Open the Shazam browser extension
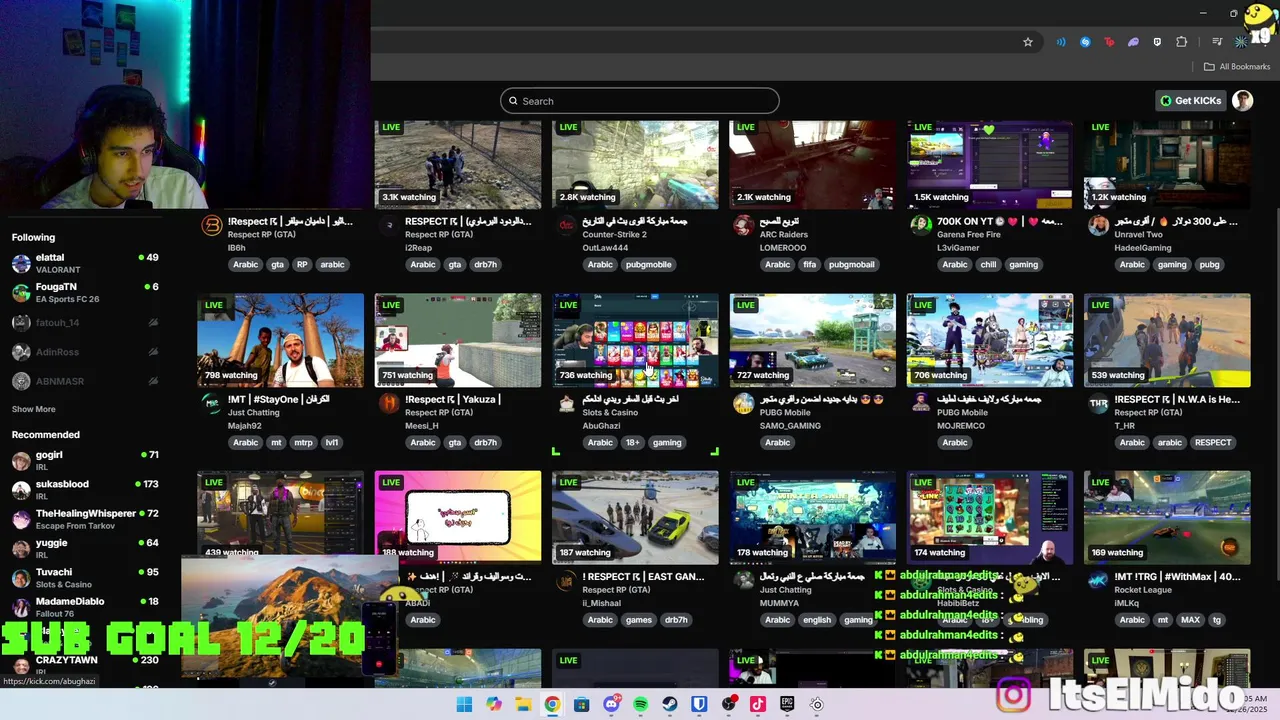1280x720 pixels. pyautogui.click(x=1085, y=42)
